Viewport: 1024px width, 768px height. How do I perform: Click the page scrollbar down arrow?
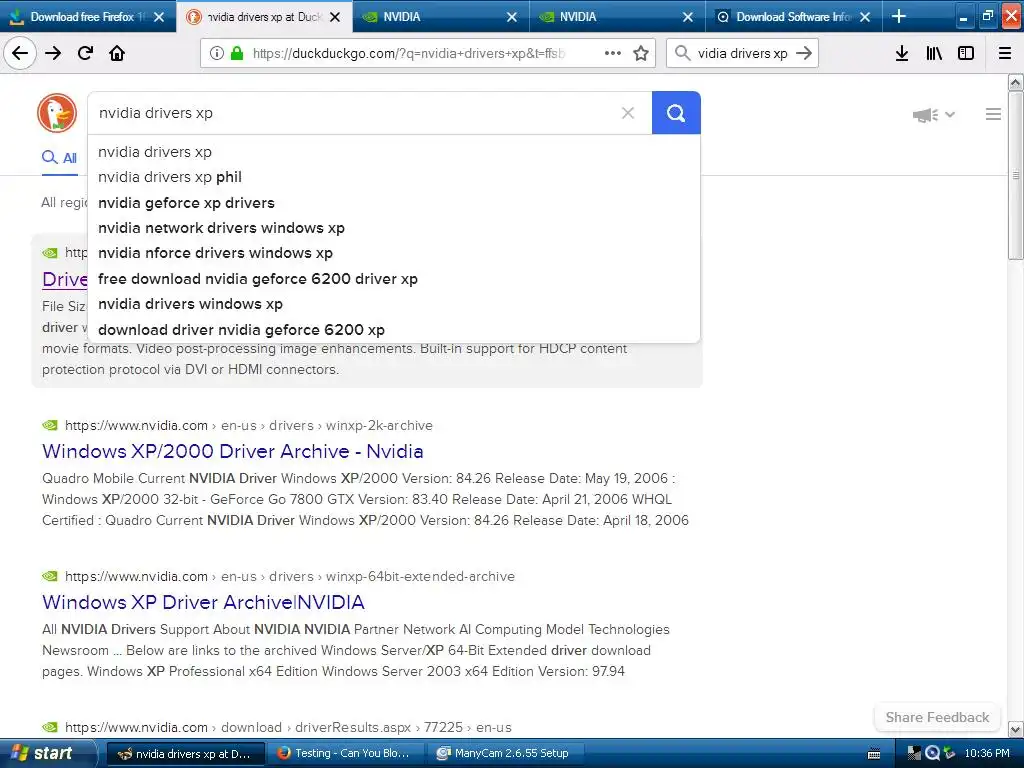coord(1015,729)
